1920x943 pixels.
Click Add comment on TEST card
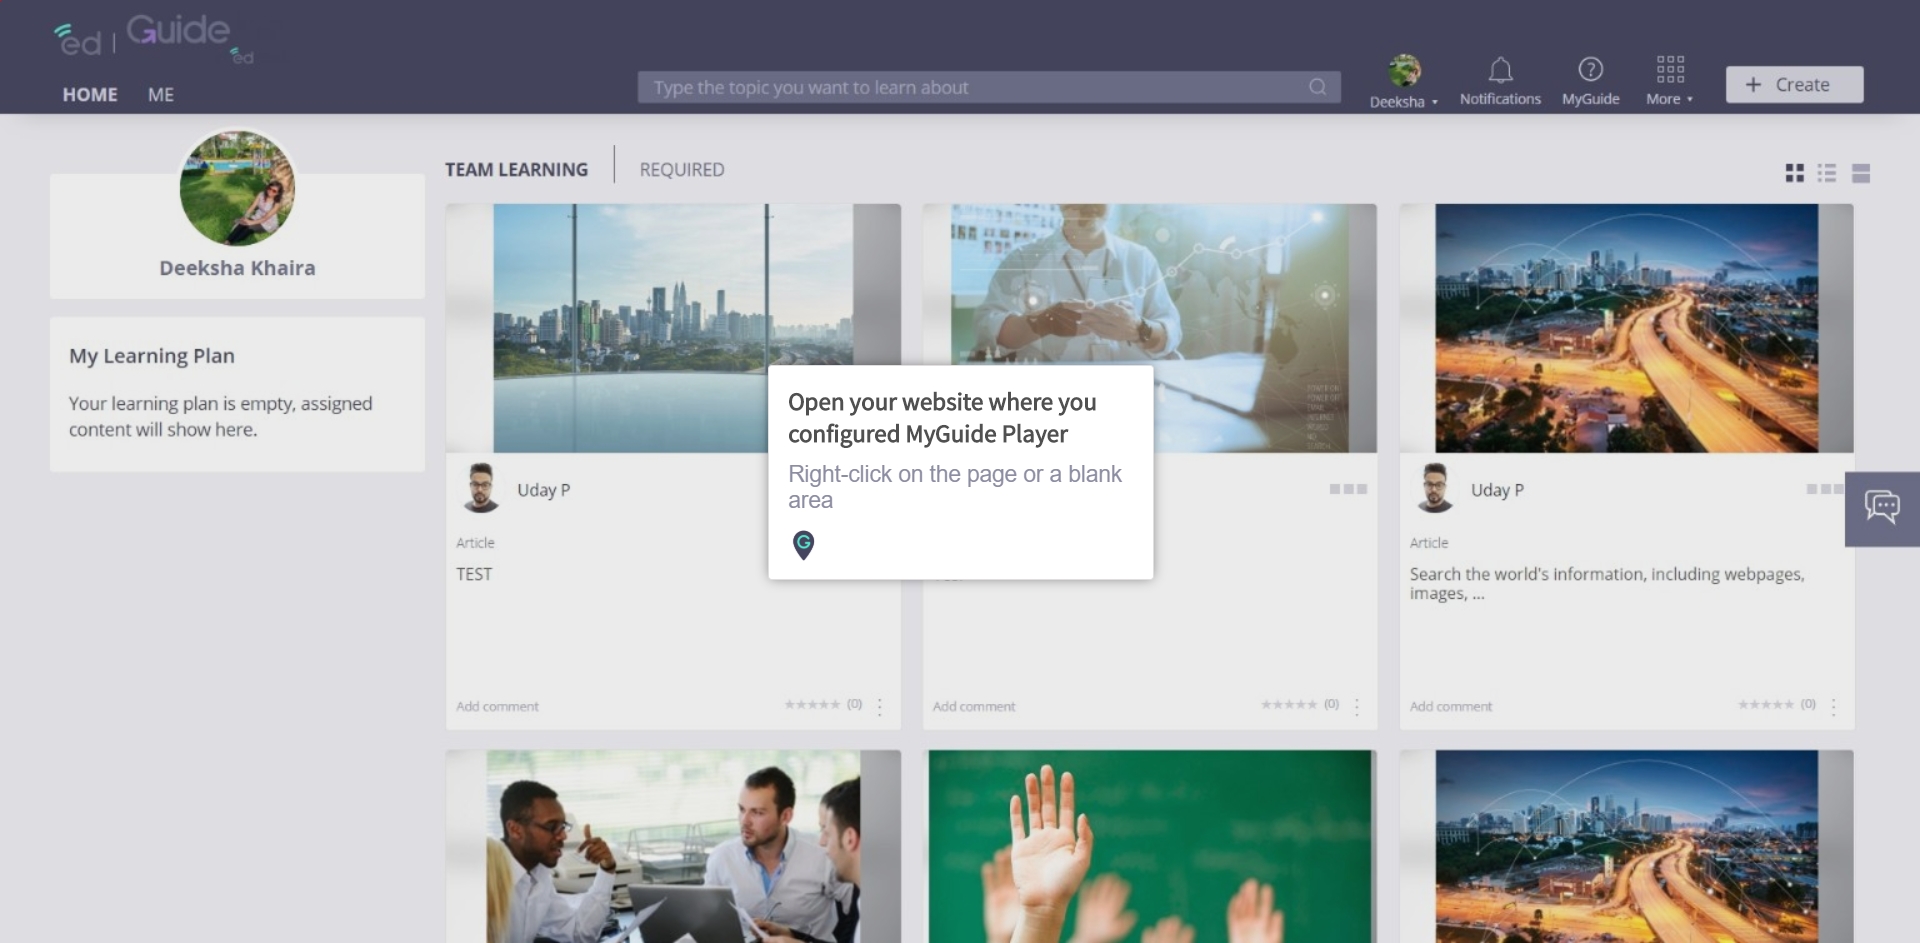tap(497, 706)
